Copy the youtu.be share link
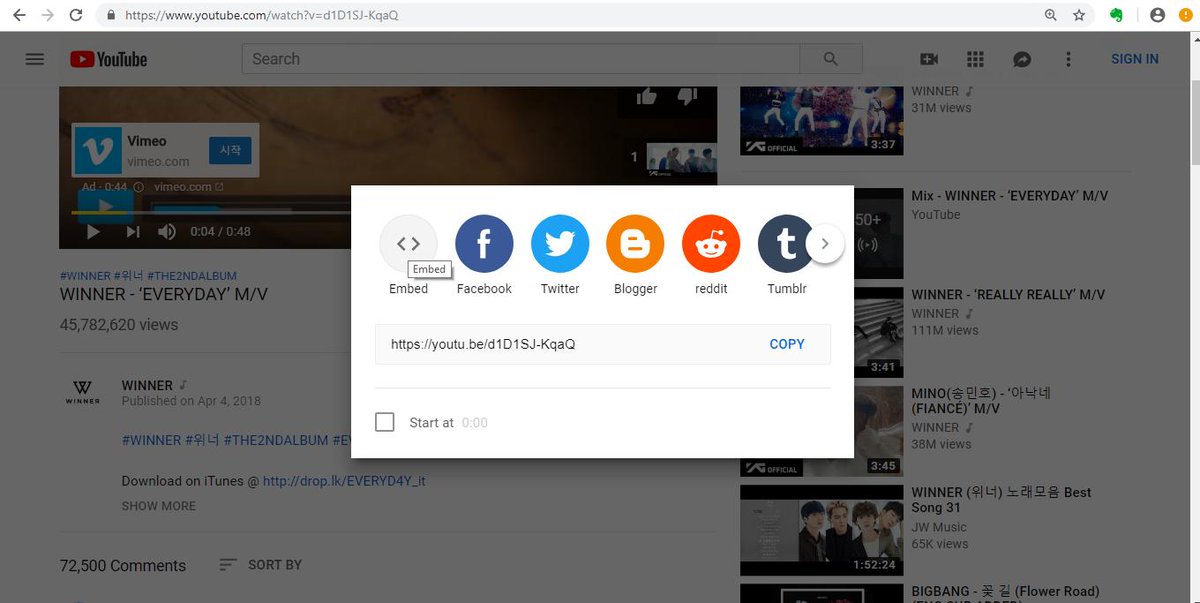The width and height of the screenshot is (1200, 603). point(787,344)
